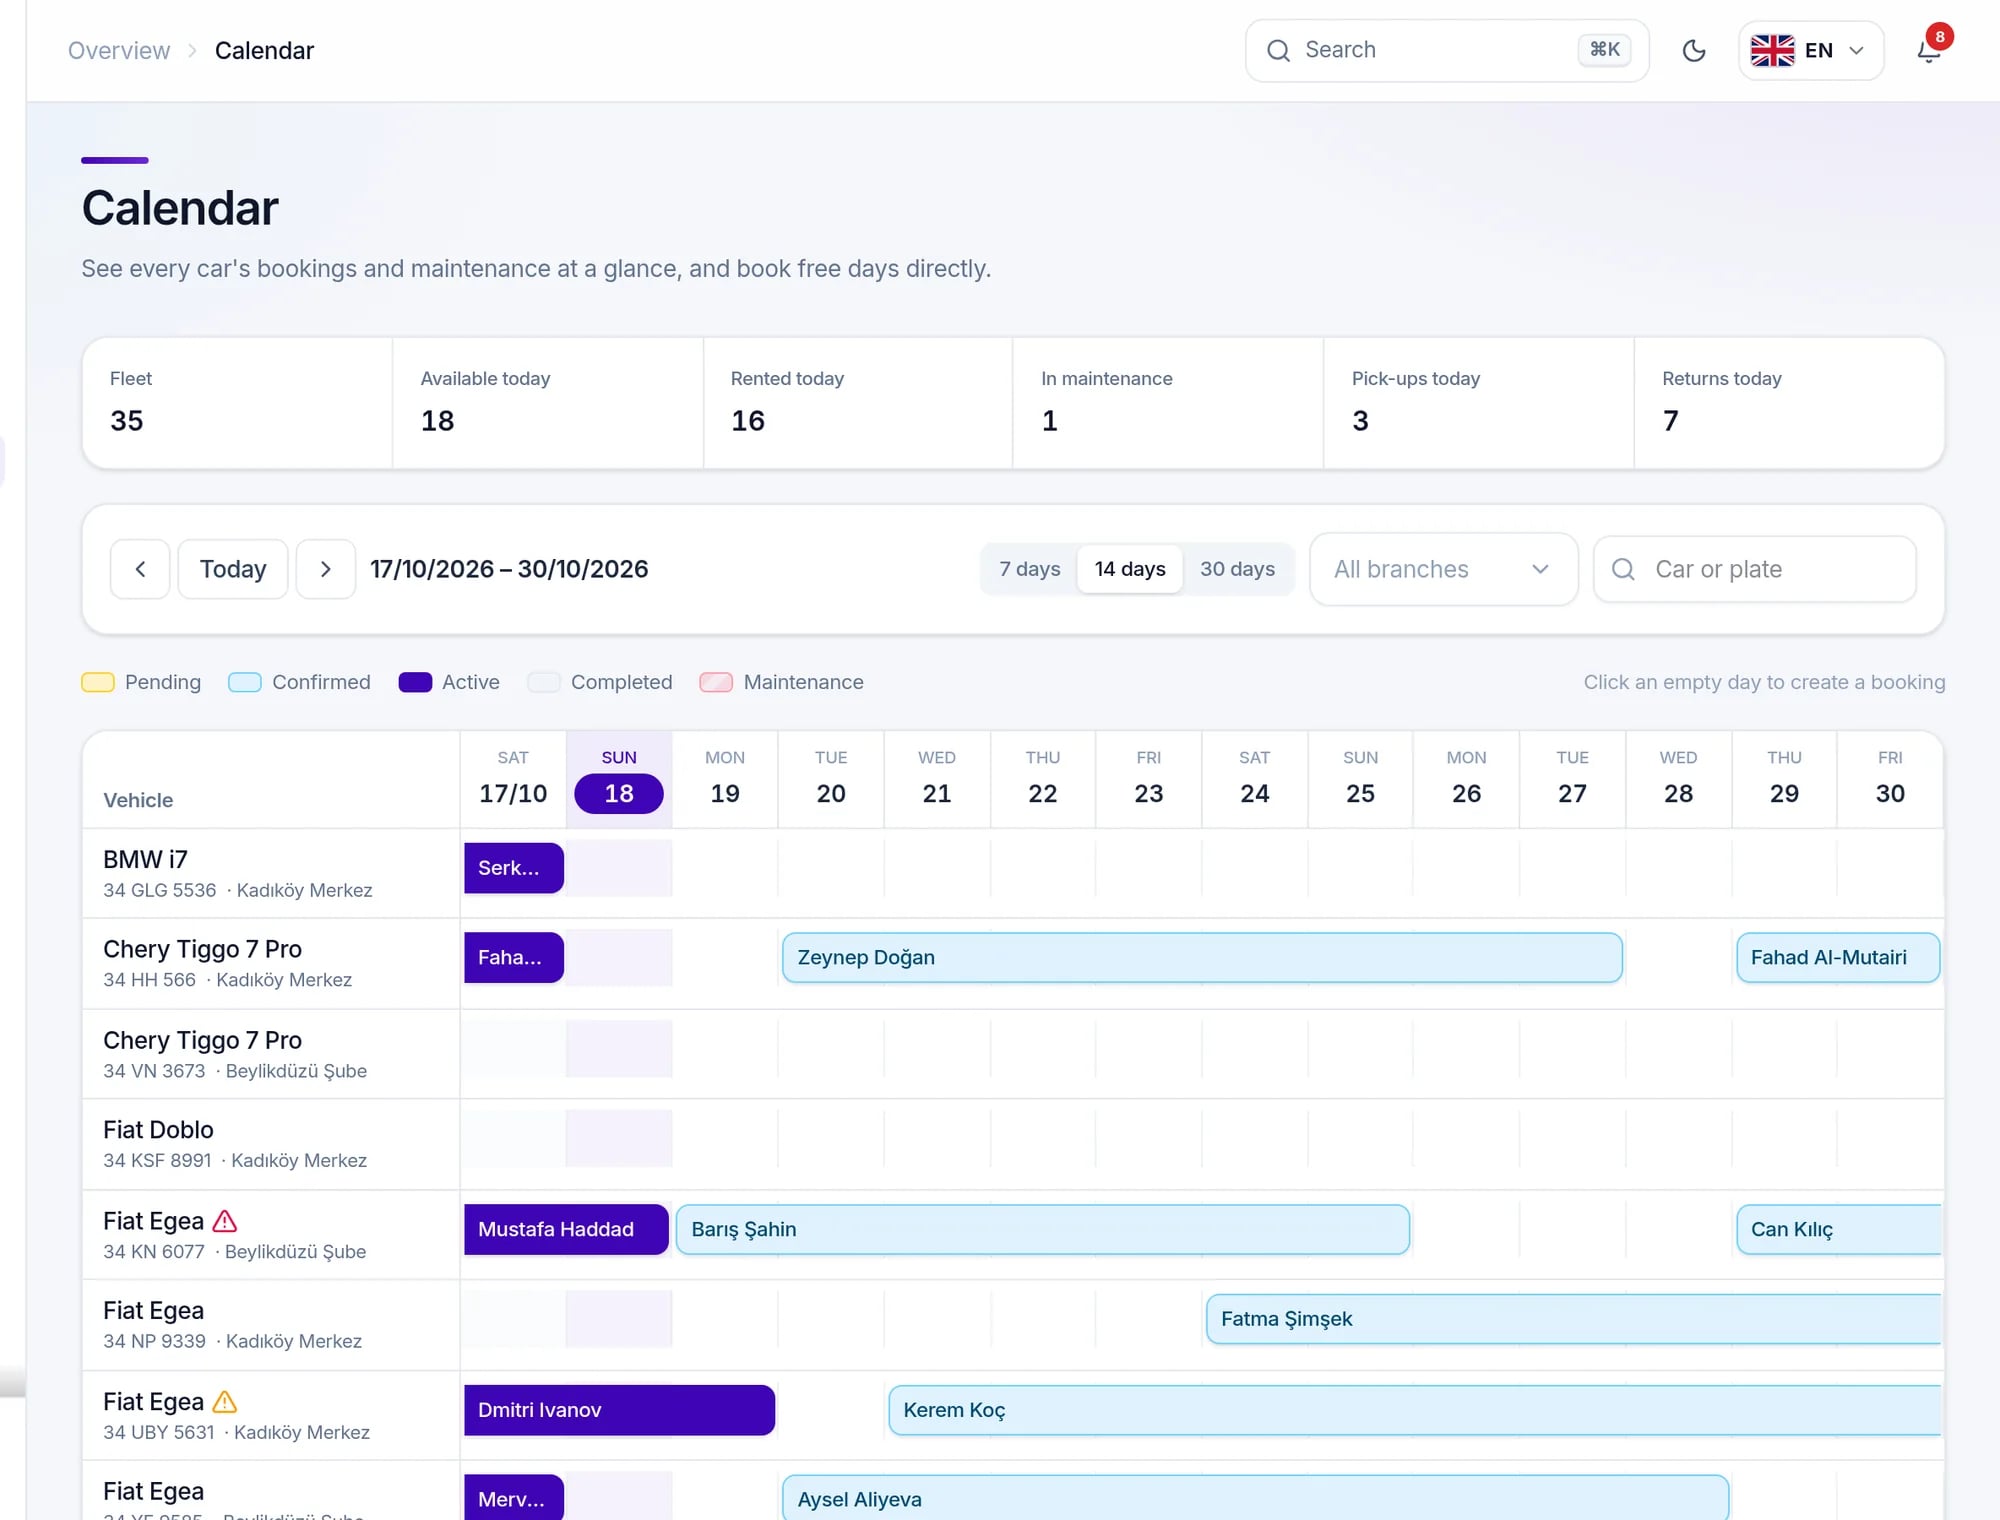Open the EN language dropdown
Image resolution: width=2000 pixels, height=1520 pixels.
coord(1811,51)
